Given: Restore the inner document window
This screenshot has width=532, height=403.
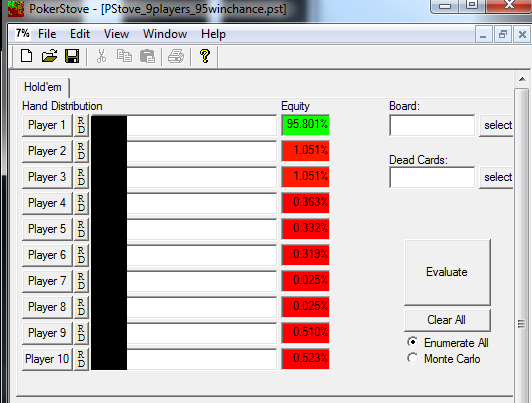Looking at the screenshot, I should tap(502, 34).
